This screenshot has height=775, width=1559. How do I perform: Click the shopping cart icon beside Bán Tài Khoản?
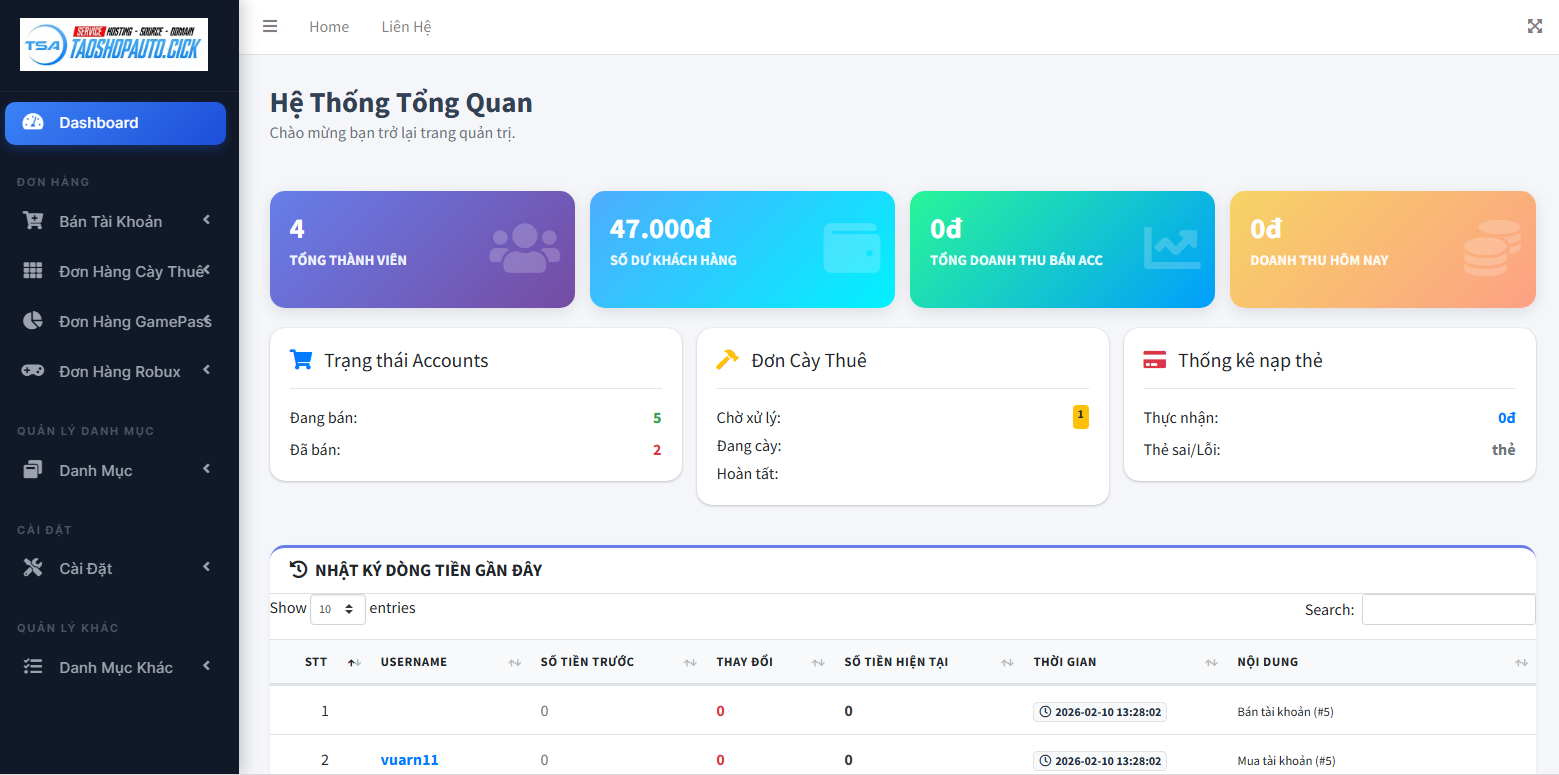[33, 221]
